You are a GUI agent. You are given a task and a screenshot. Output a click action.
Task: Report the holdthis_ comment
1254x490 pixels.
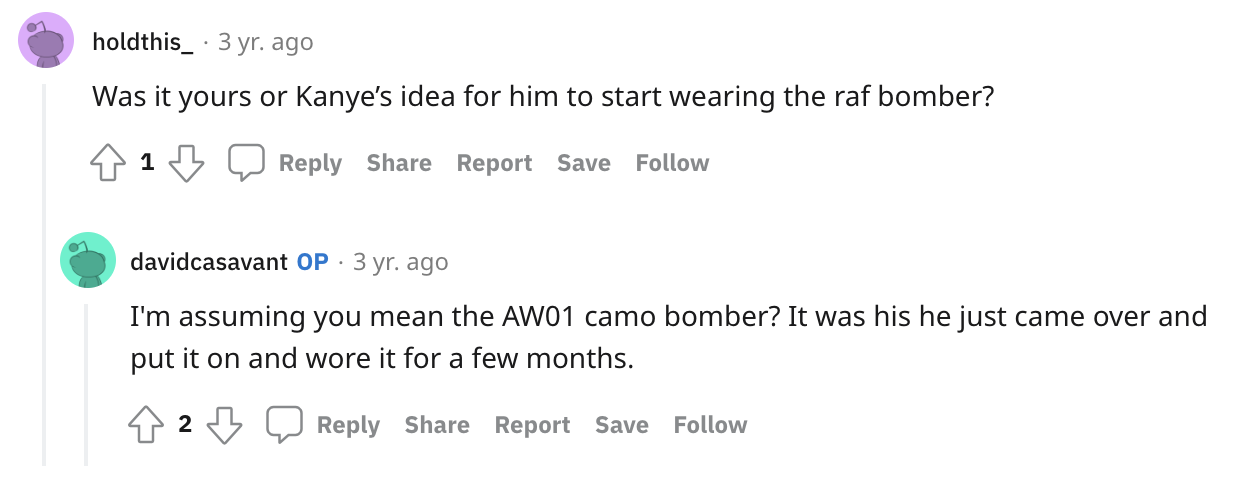pyautogui.click(x=494, y=163)
